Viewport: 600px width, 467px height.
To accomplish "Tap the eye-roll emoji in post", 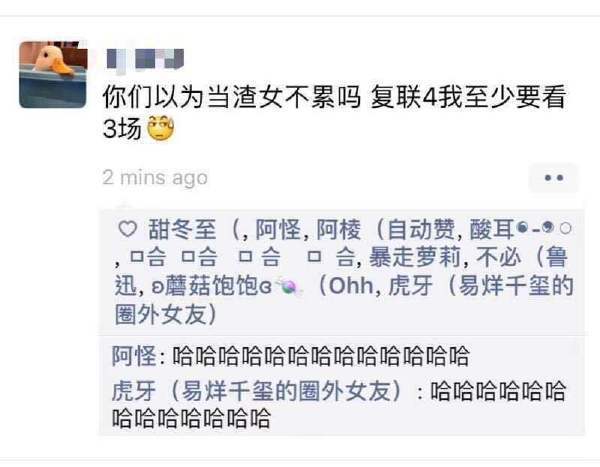I will pos(161,128).
